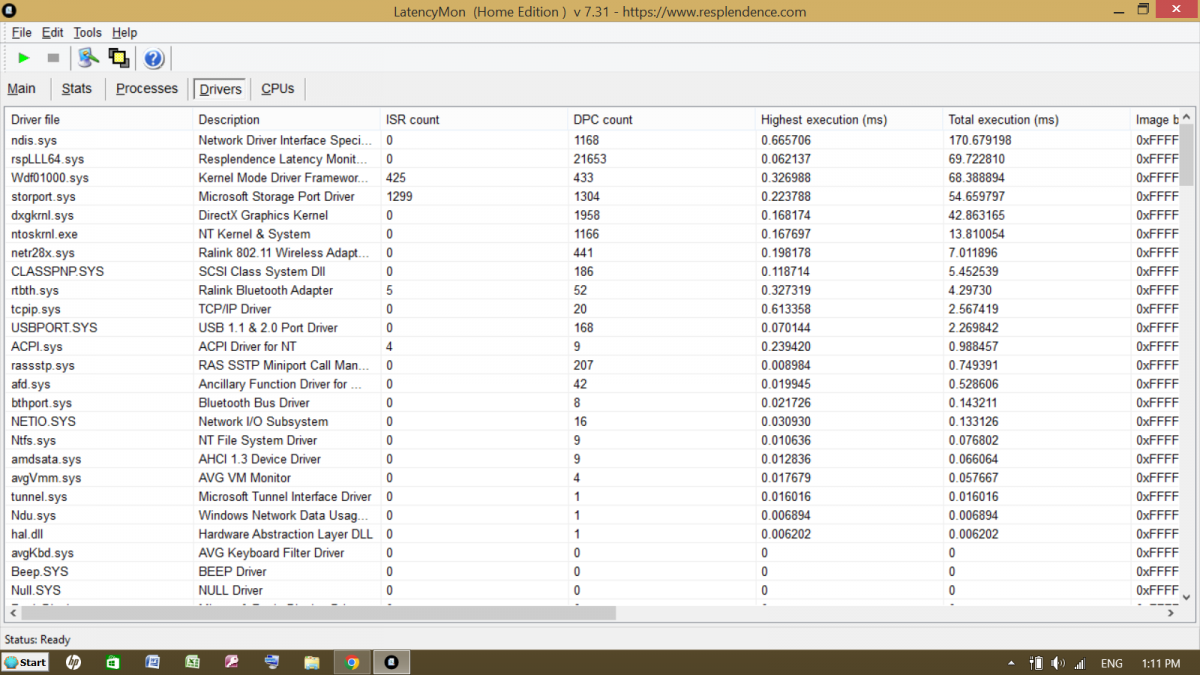
Task: Sort by the Driver file column header
Action: [x=99, y=120]
